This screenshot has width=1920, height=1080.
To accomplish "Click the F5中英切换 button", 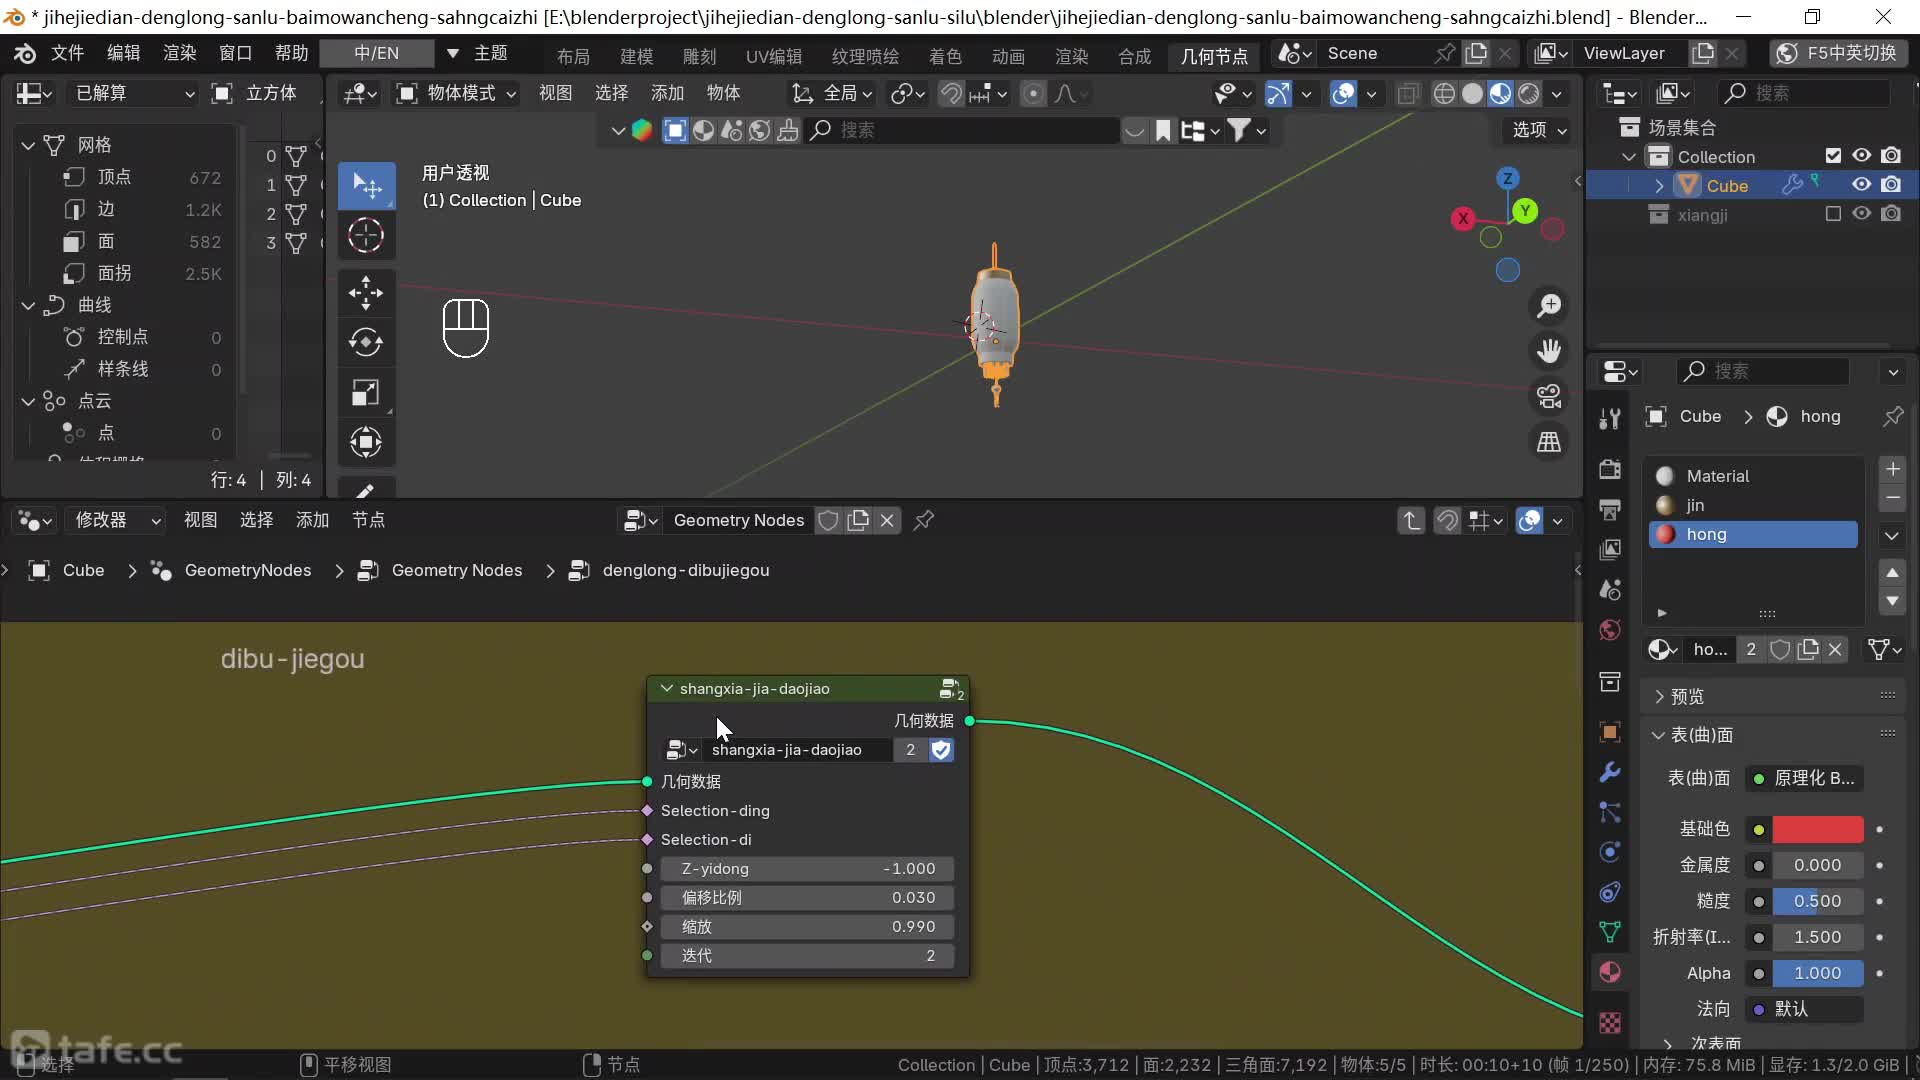I will (1839, 53).
